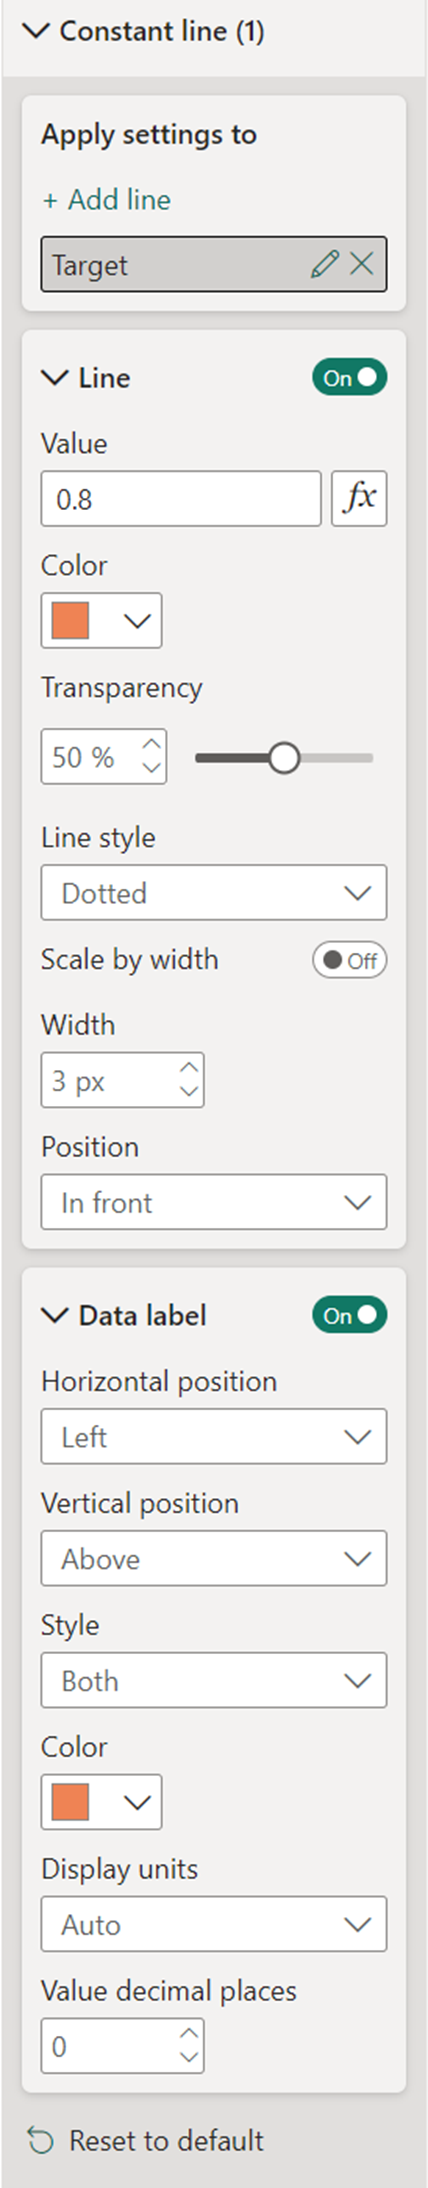Decrease the Width value with down arrow
428x2188 pixels.
click(x=189, y=1092)
